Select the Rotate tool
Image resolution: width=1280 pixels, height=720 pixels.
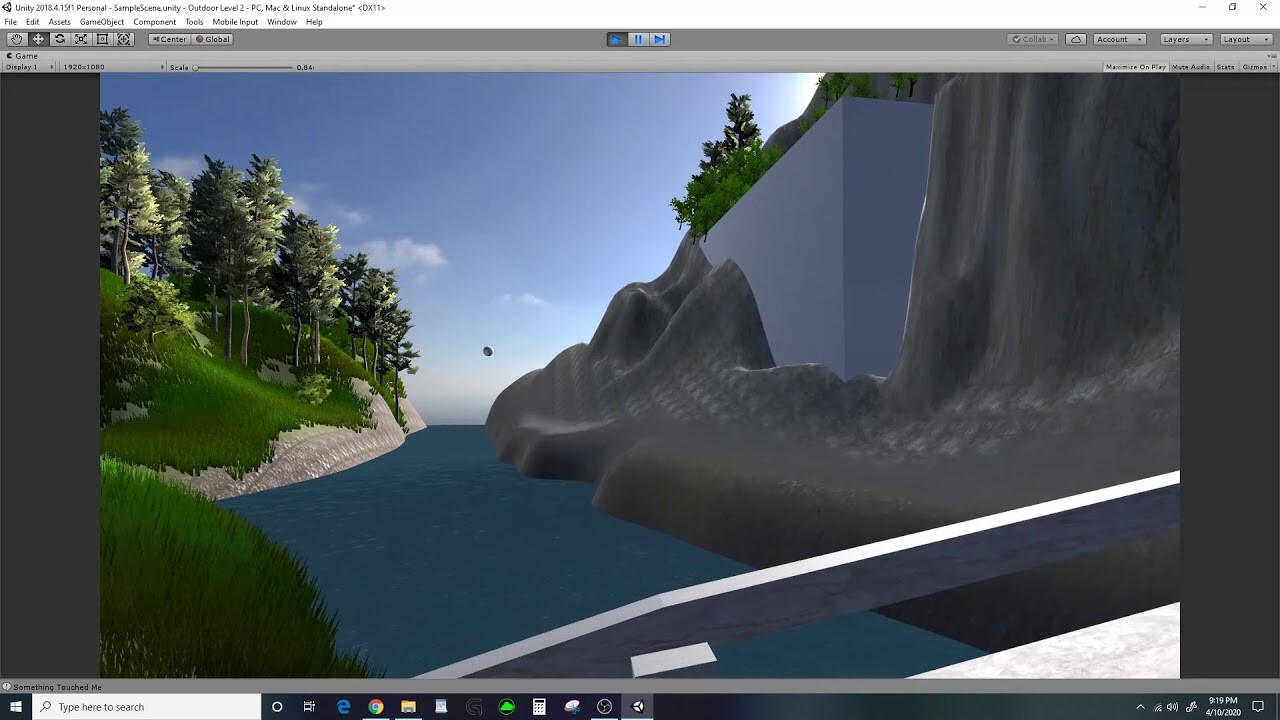59,39
